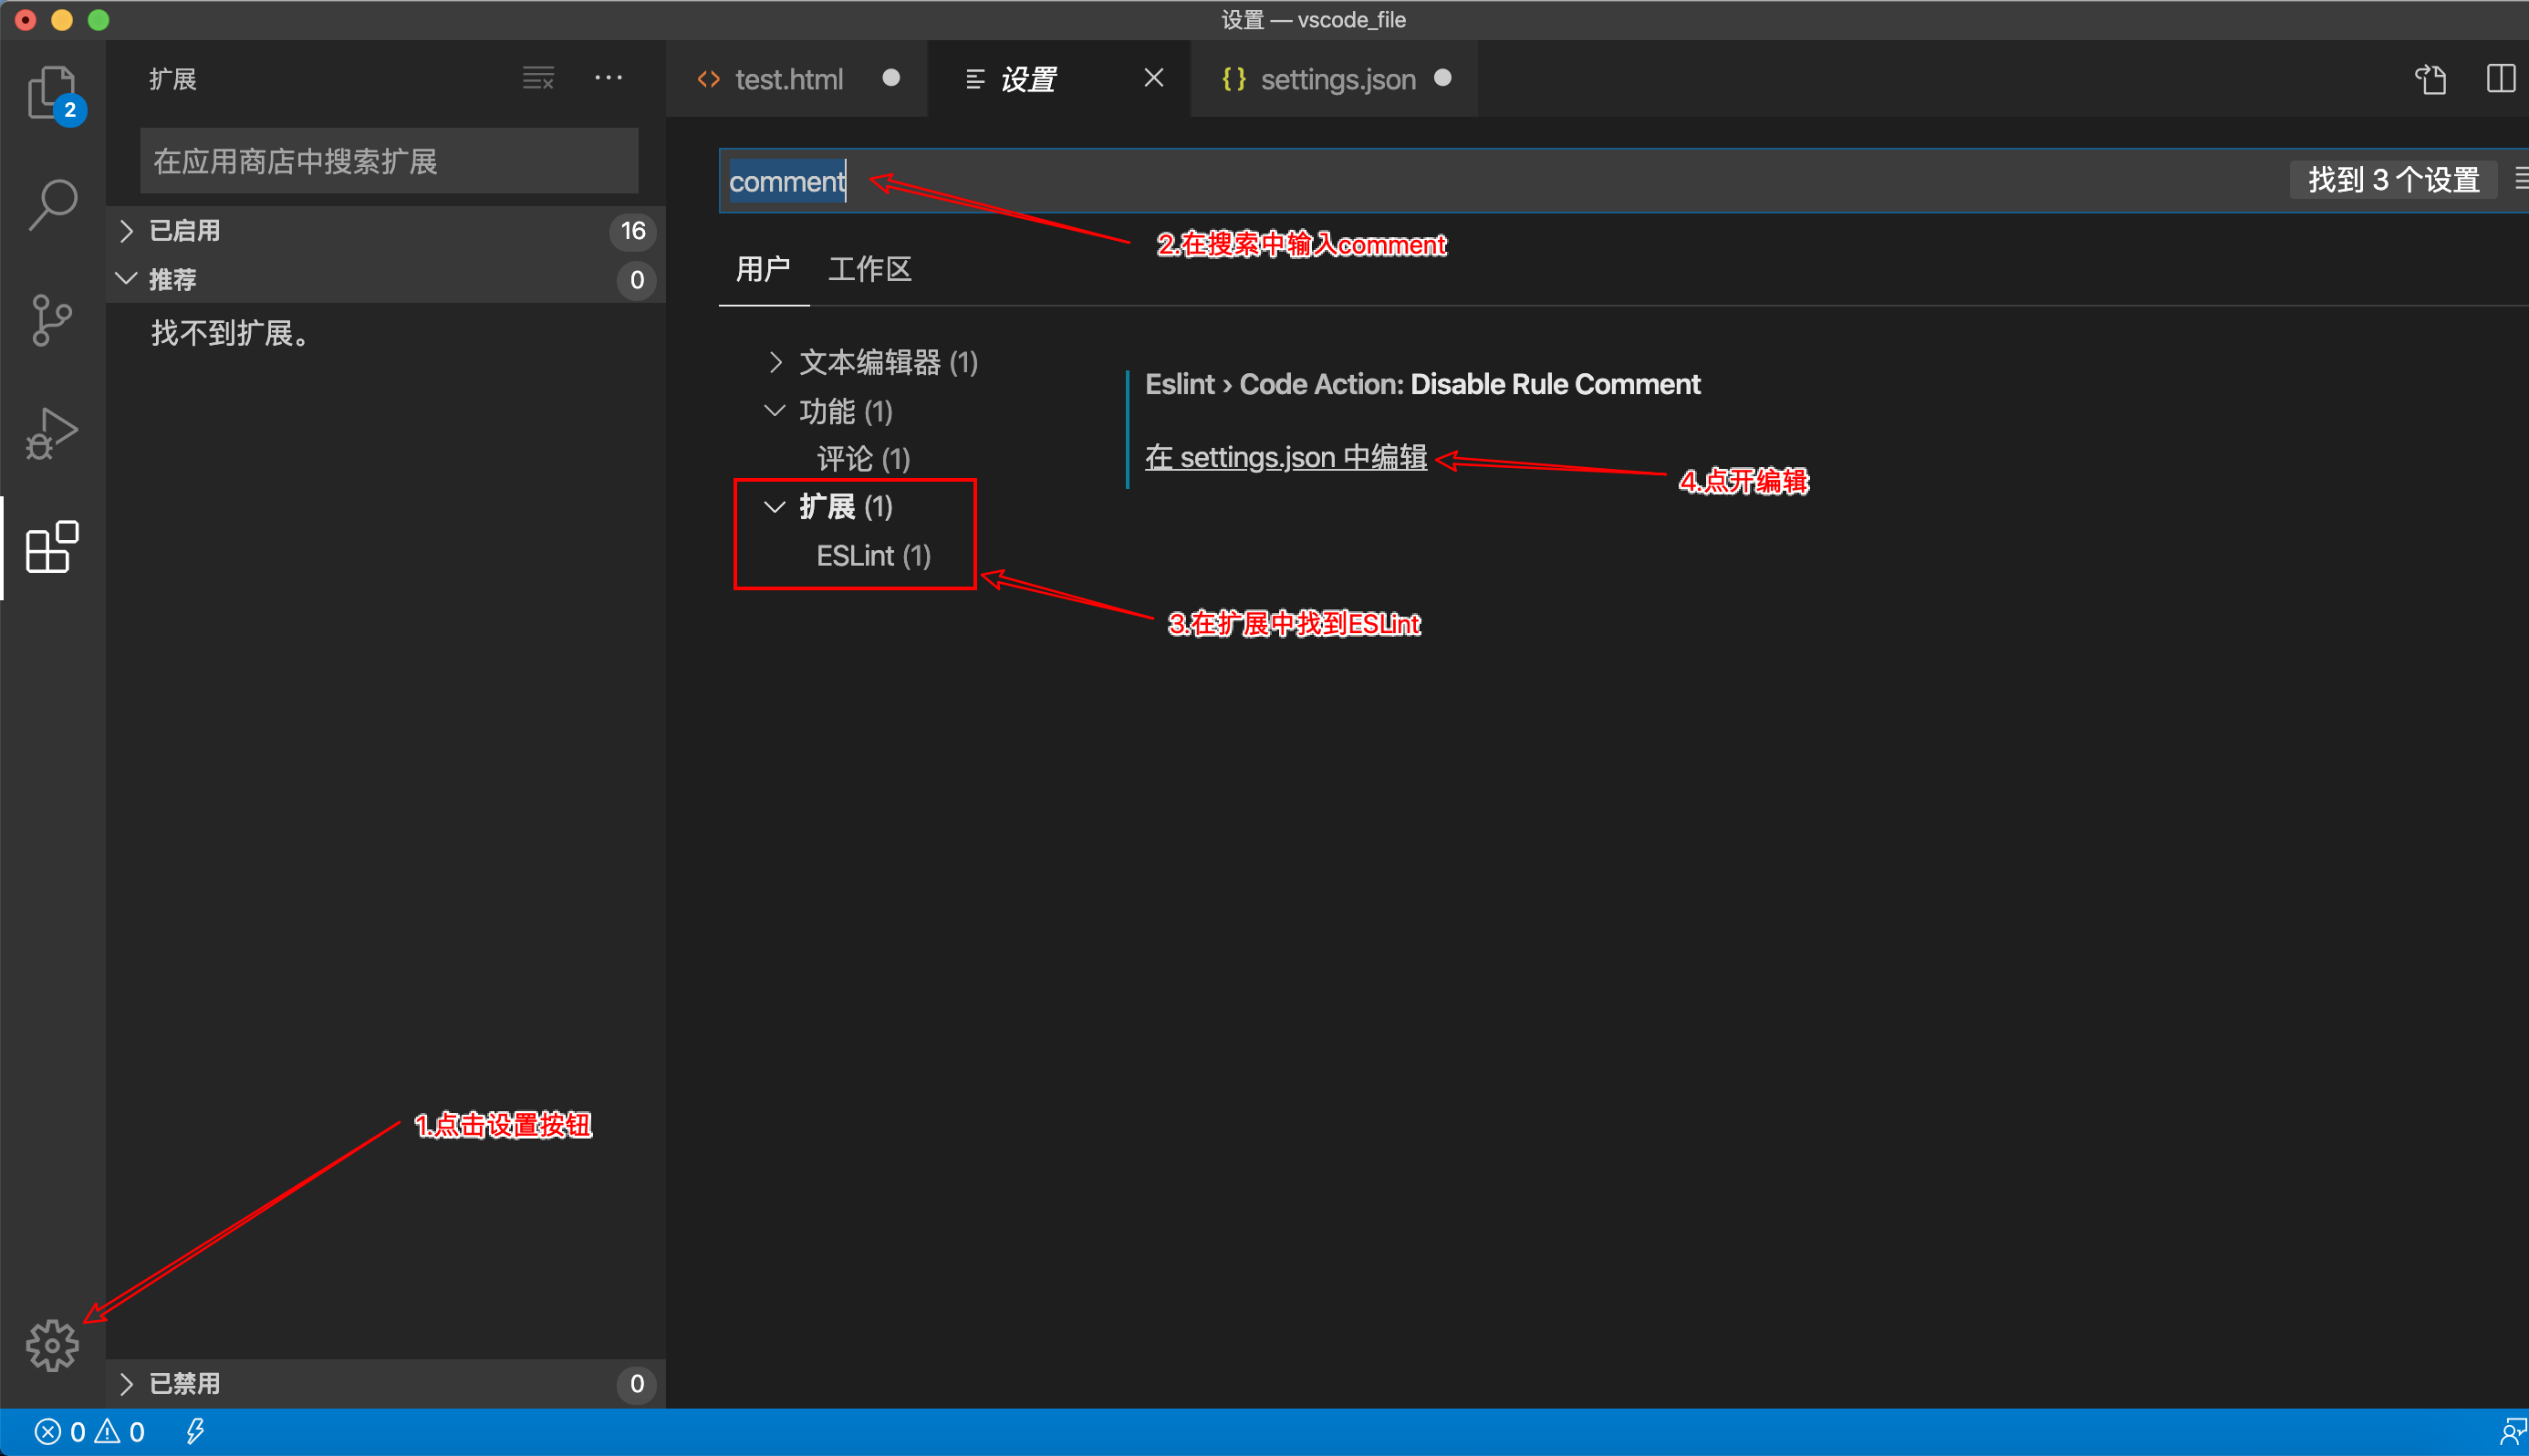This screenshot has width=2529, height=1456.
Task: Click the split editor icon
Action: point(2500,78)
